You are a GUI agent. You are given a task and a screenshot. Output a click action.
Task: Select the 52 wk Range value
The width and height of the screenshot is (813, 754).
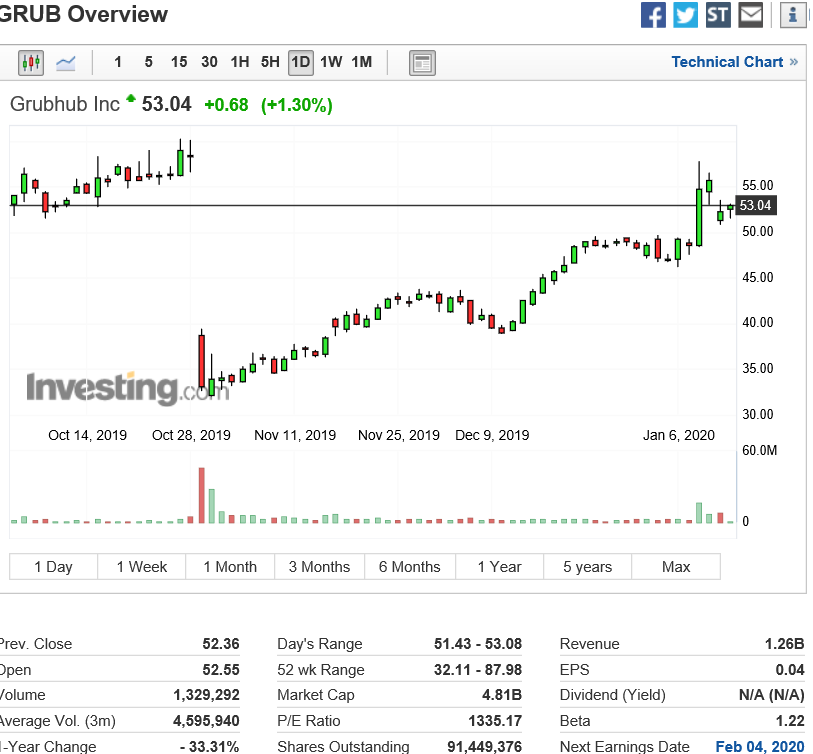pos(478,669)
